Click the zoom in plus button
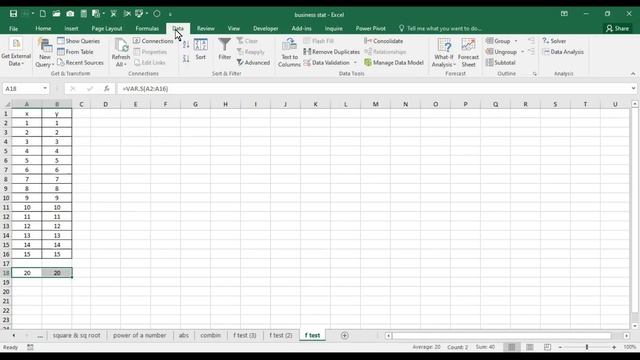 click(614, 347)
